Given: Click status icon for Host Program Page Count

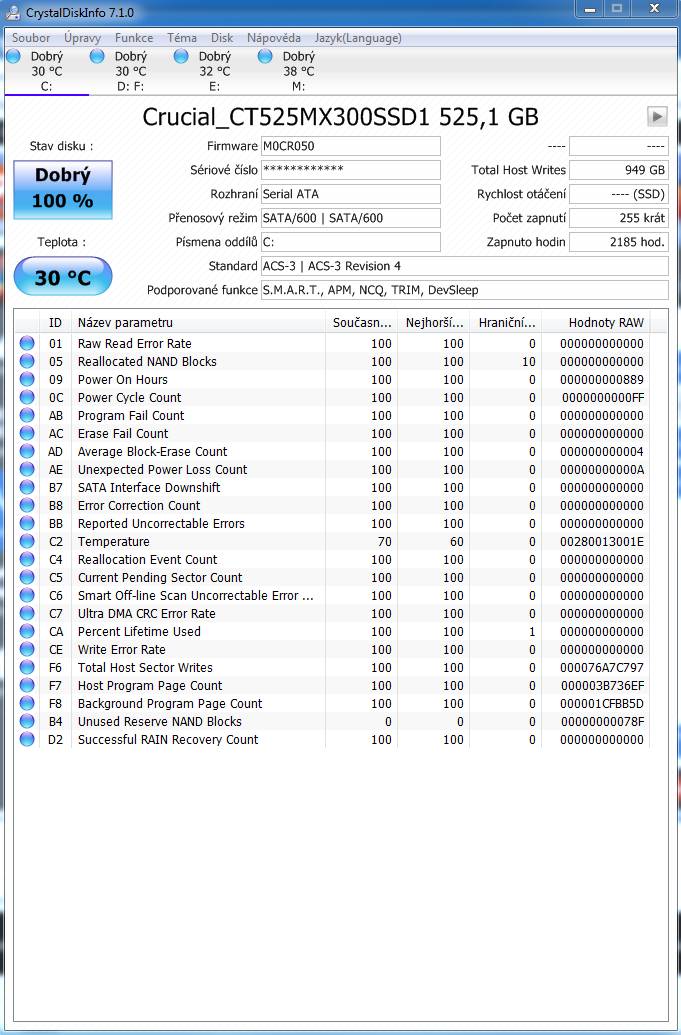Looking at the screenshot, I should 27,685.
